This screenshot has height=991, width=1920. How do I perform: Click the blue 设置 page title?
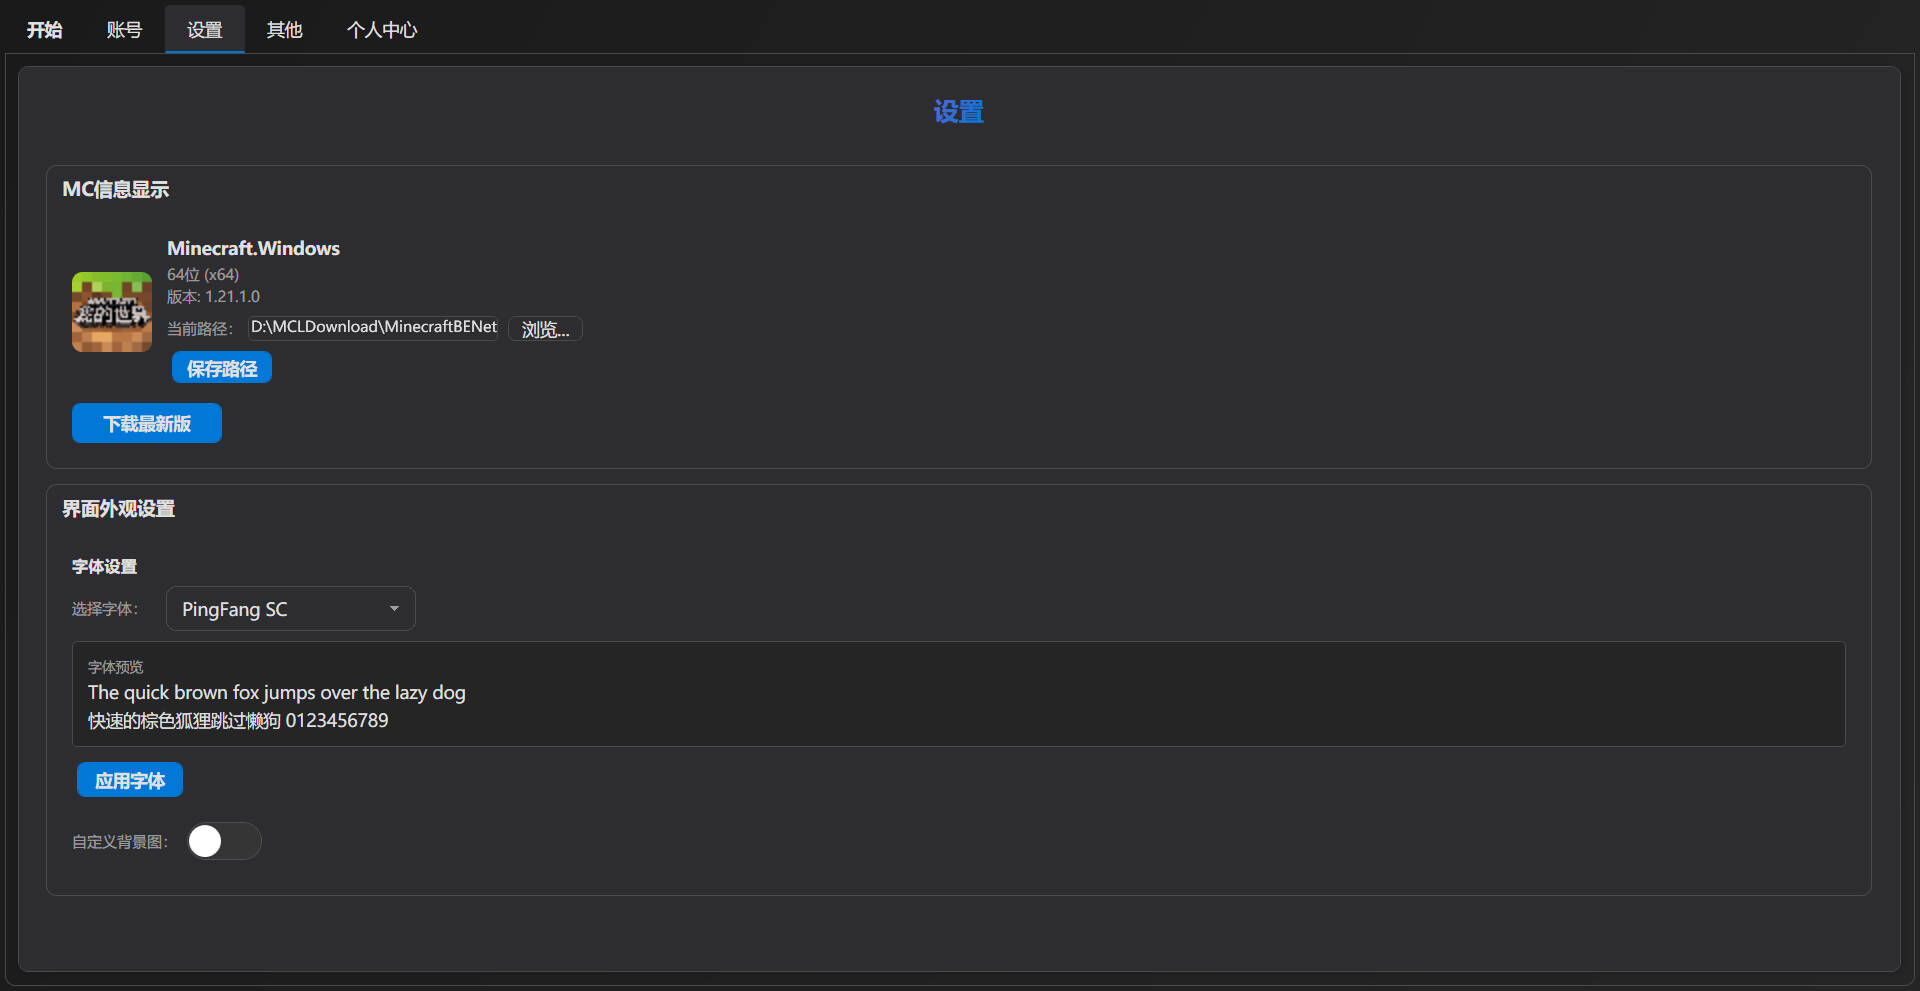(958, 112)
